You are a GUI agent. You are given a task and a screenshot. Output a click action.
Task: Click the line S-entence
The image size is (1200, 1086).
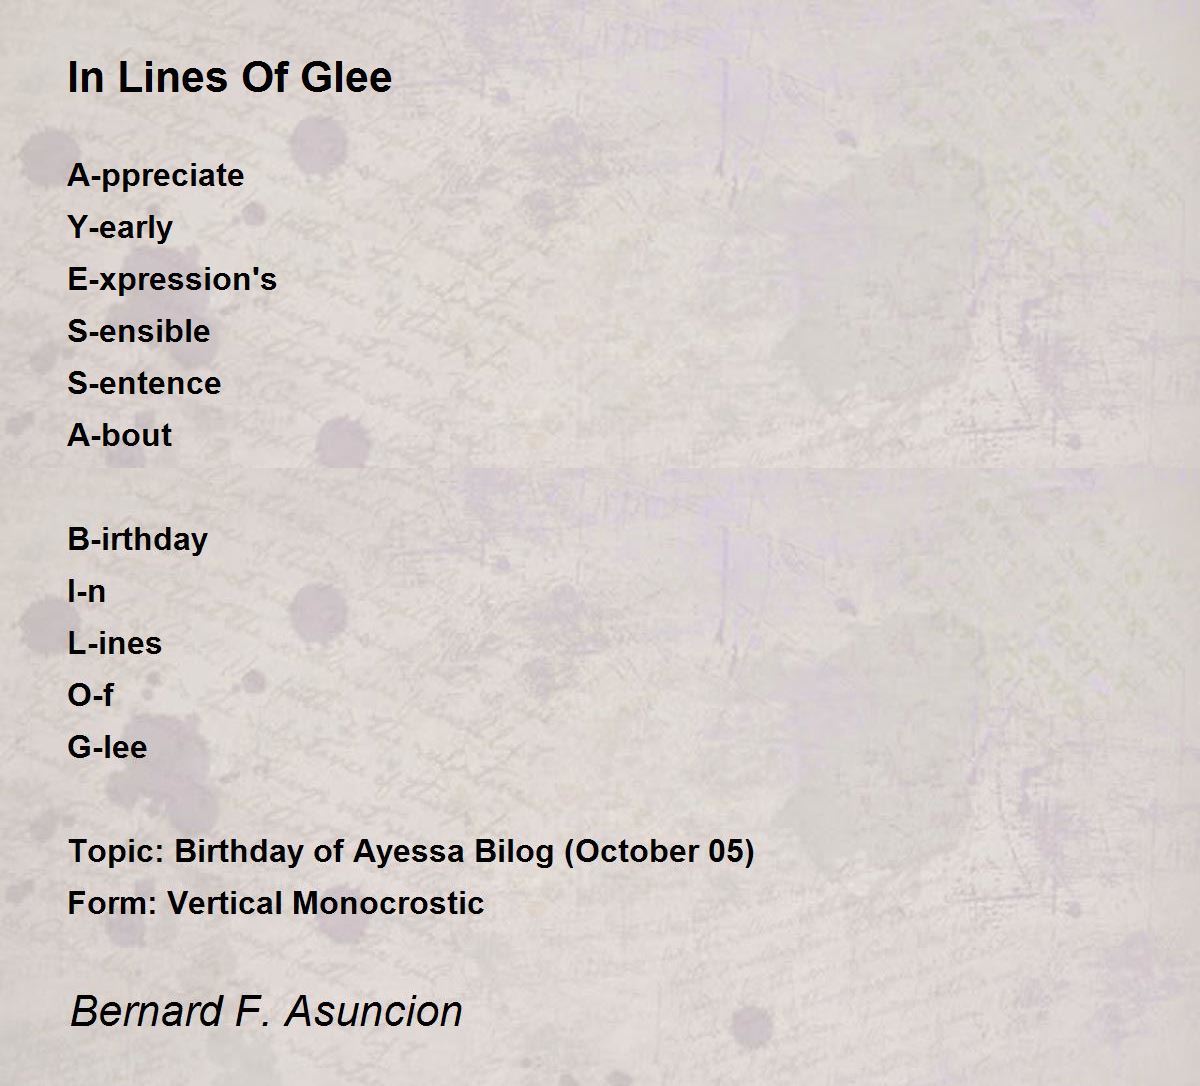tap(144, 383)
